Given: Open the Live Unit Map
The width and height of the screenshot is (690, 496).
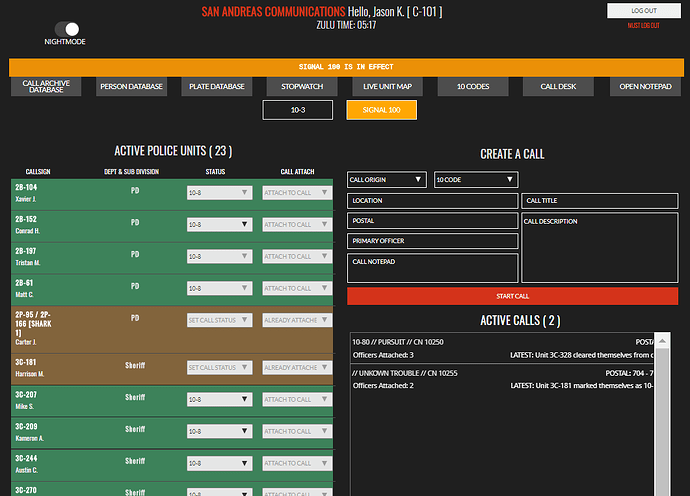Looking at the screenshot, I should tap(387, 86).
